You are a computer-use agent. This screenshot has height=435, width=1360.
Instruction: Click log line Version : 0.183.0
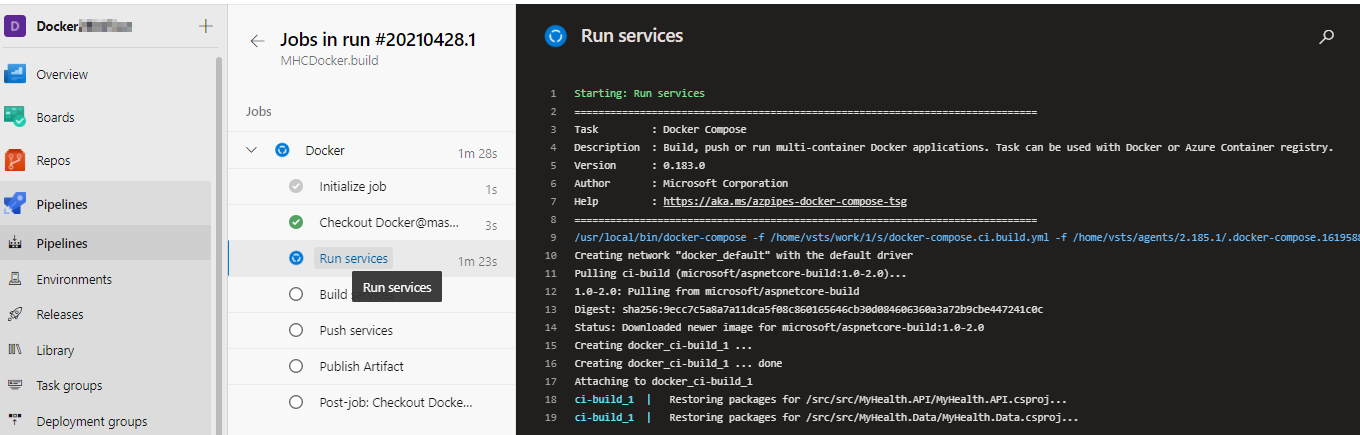pos(640,165)
